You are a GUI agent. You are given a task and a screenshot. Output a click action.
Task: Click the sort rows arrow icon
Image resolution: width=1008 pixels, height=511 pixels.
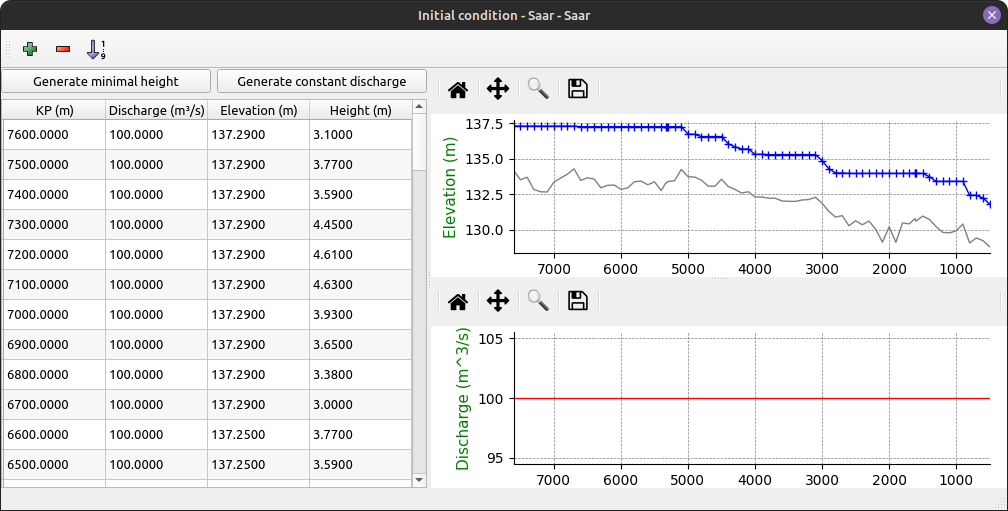point(96,48)
